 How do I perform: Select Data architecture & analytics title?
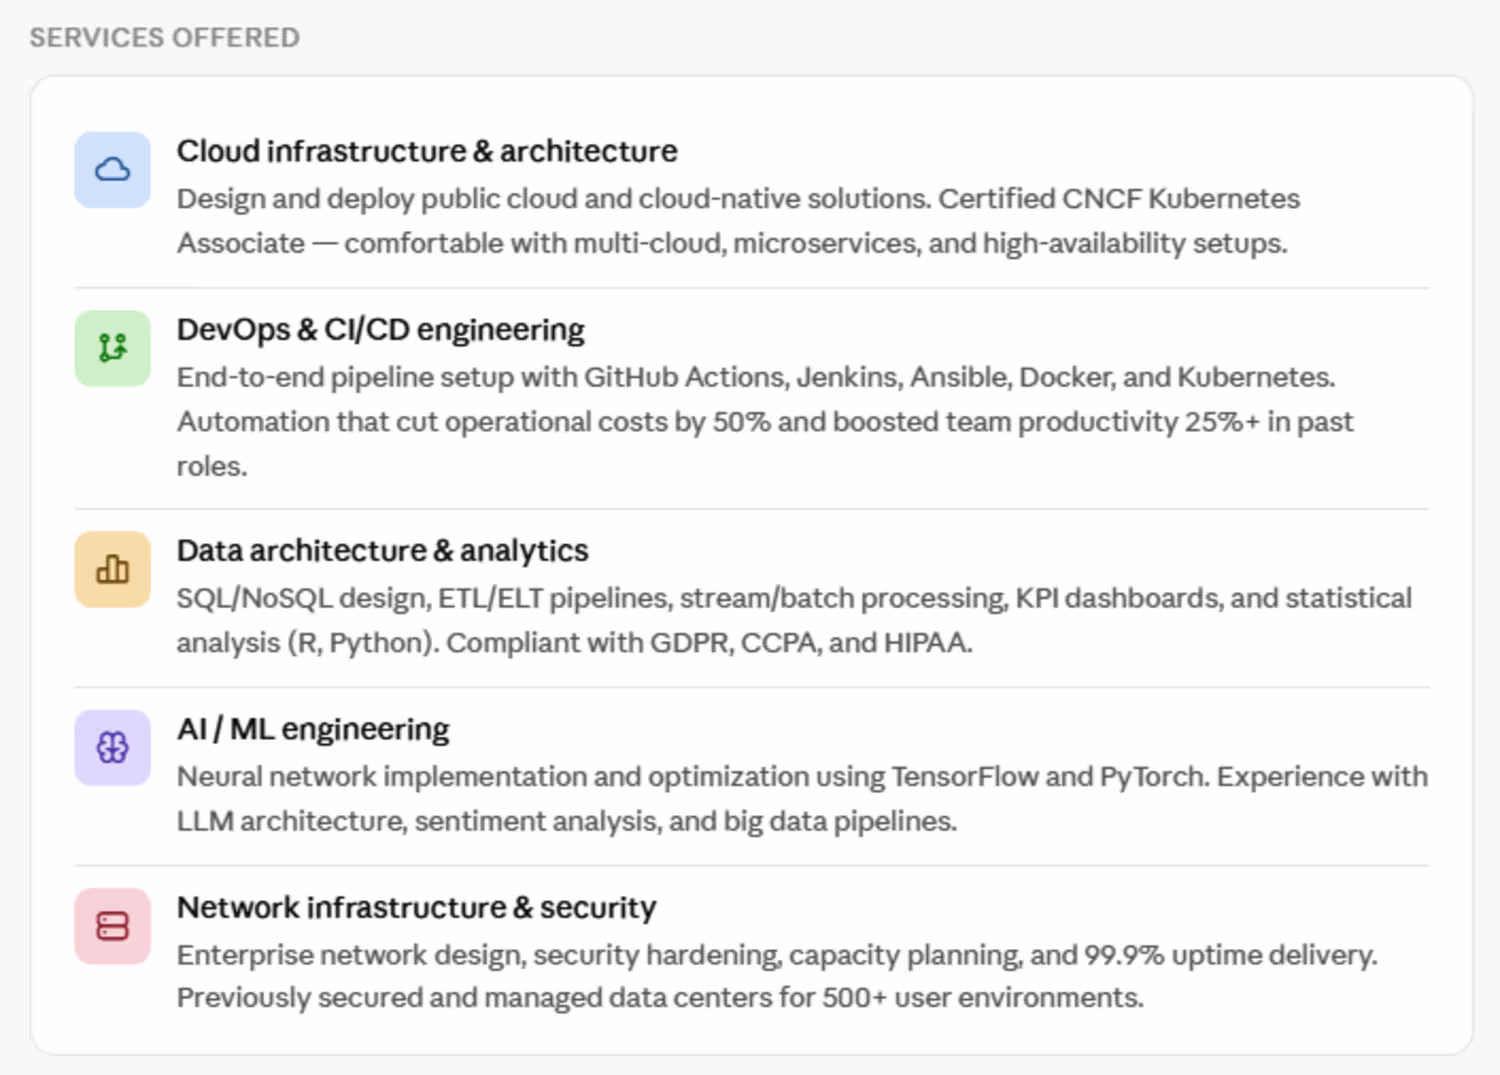[x=383, y=551]
